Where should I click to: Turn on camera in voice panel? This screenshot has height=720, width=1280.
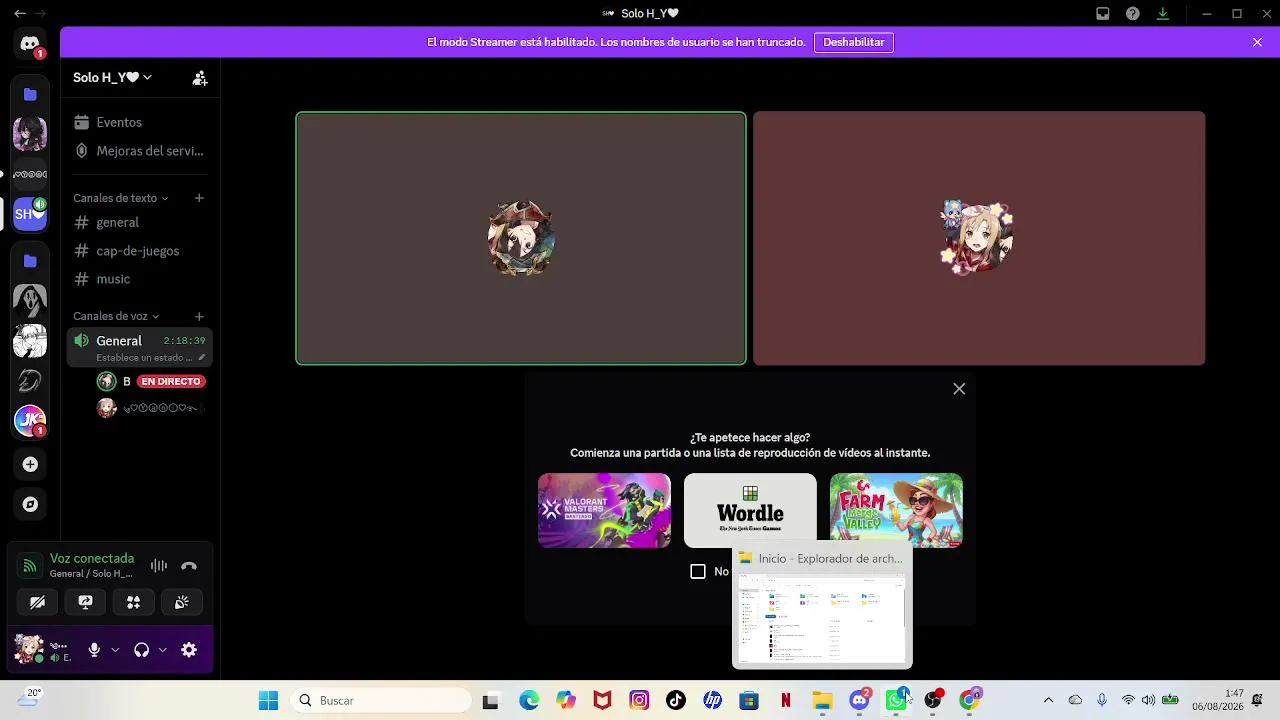click(x=37, y=602)
